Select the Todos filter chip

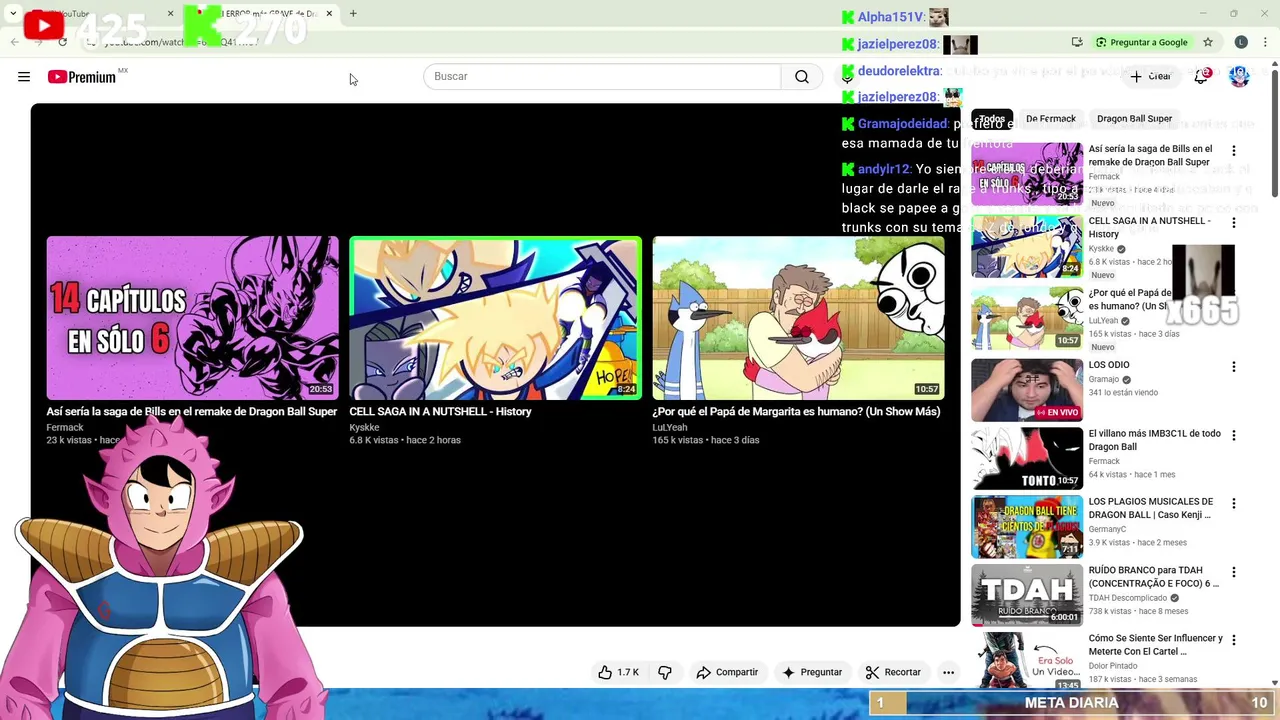pyautogui.click(x=992, y=118)
